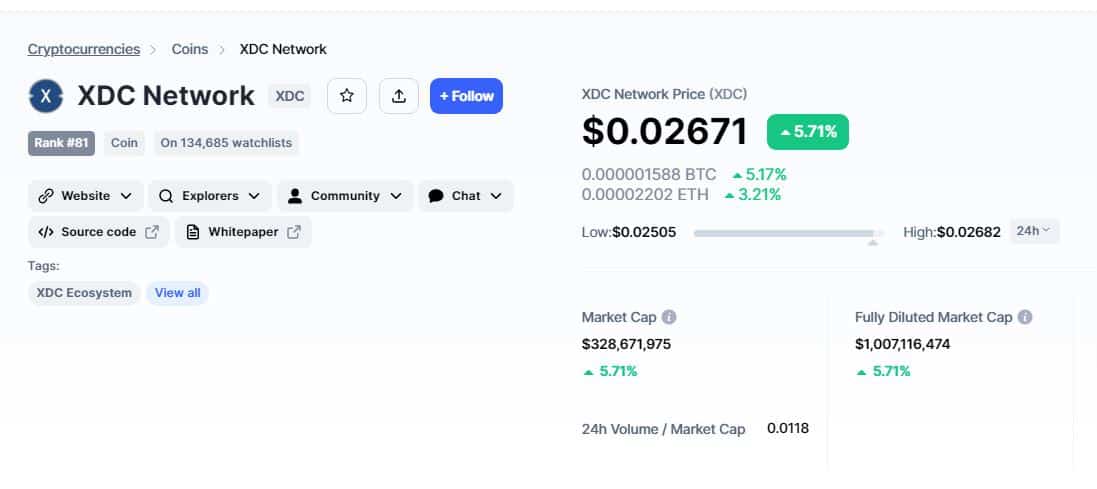Select the XDC Ecosystem tag
Screen dimensions: 1097x489
coord(84,293)
